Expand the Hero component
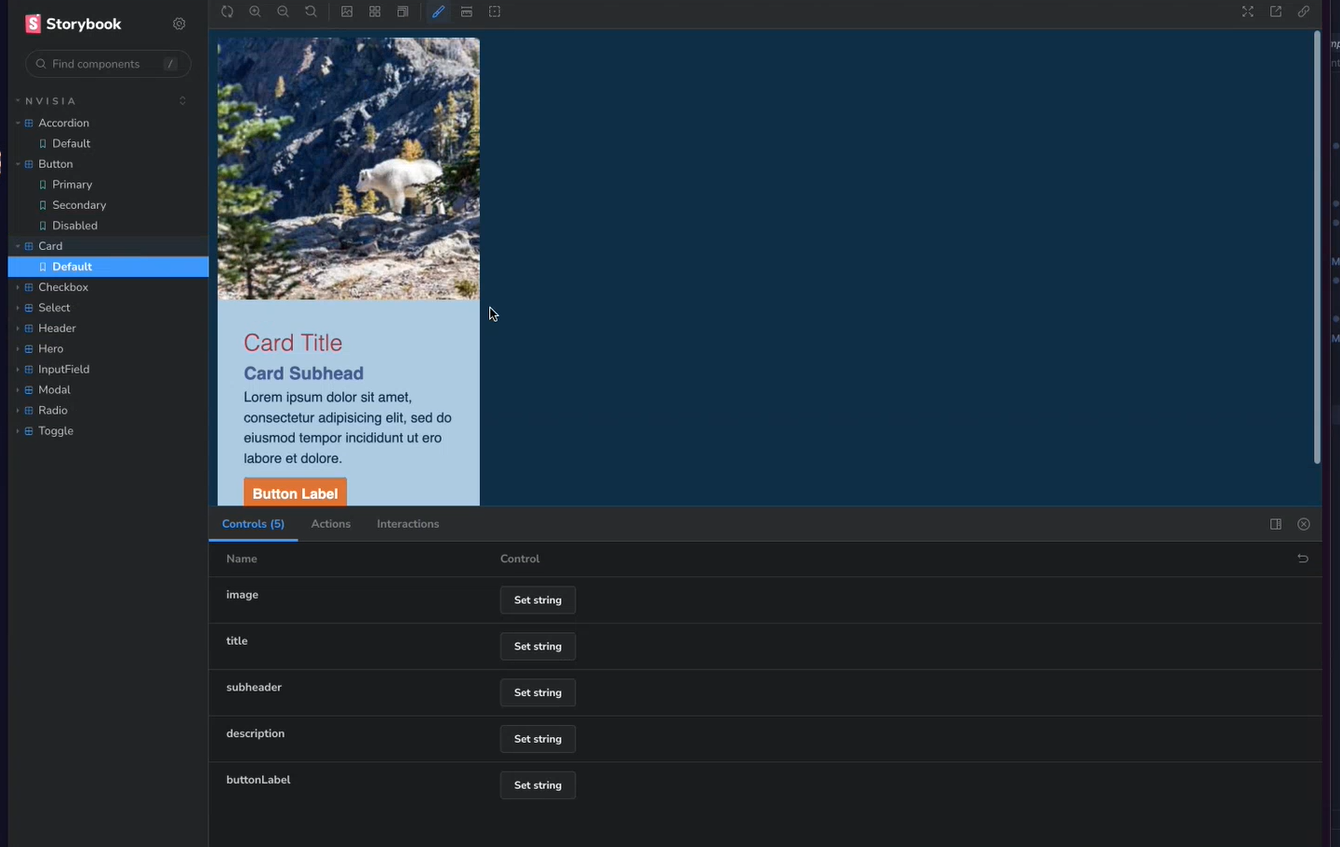Screen dimensions: 1340x847 (x=50, y=349)
